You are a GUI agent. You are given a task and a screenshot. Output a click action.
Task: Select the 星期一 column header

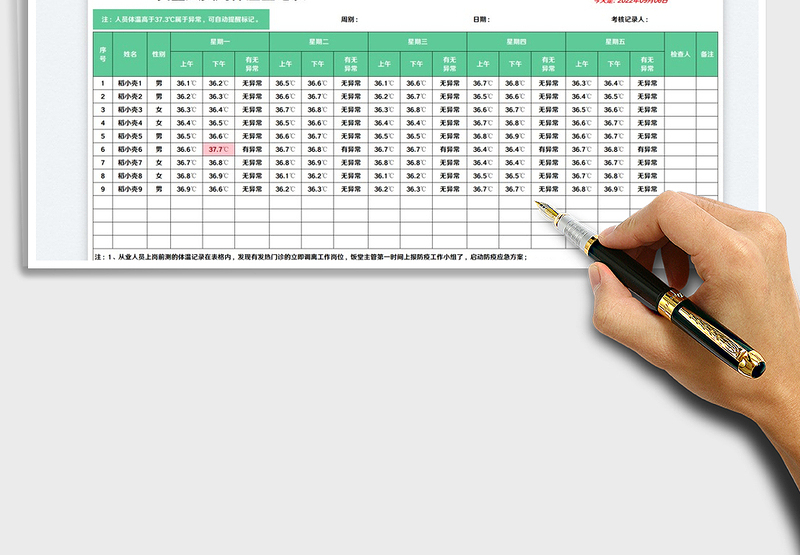coord(220,41)
